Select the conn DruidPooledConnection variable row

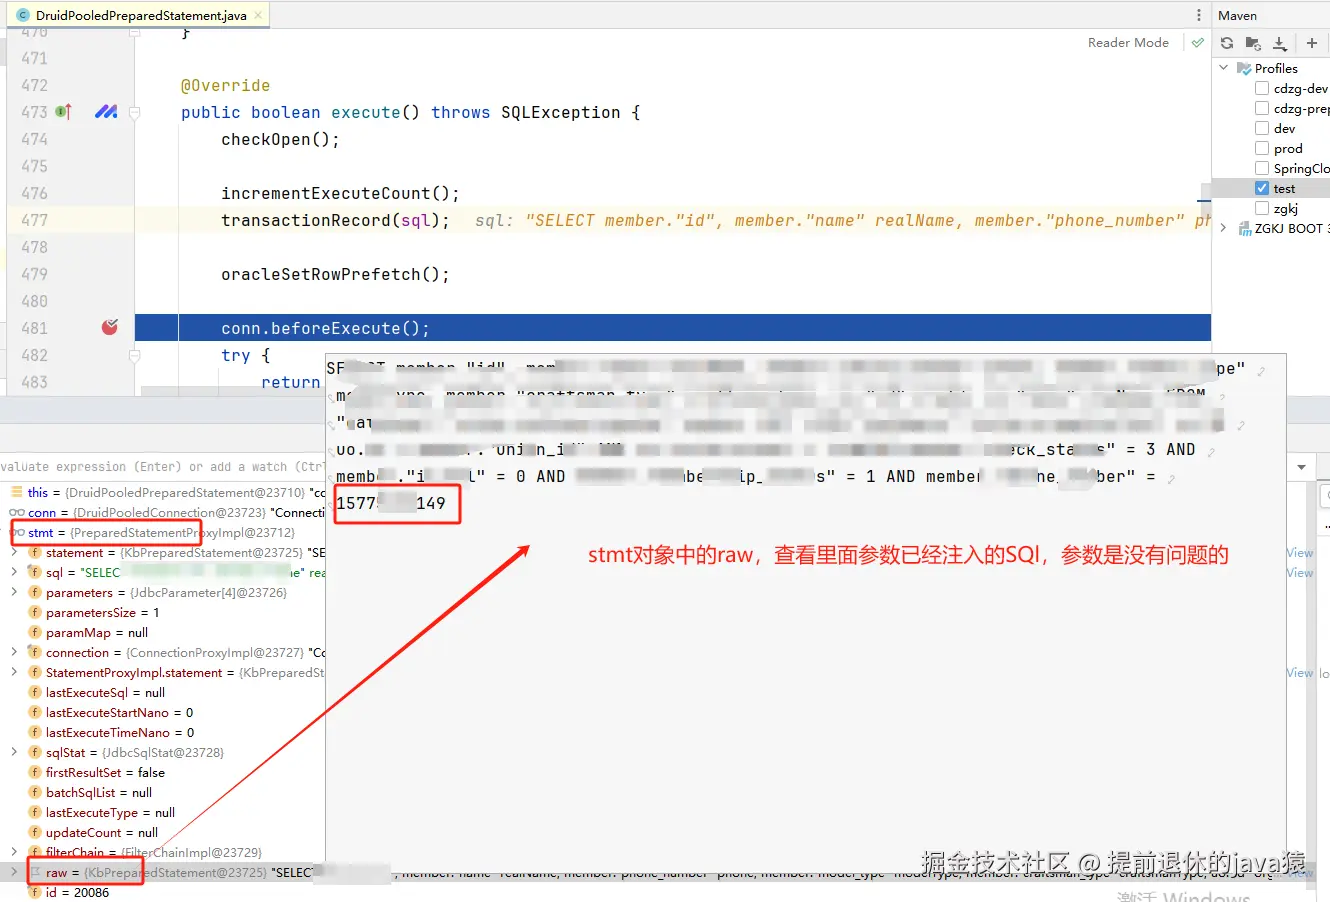pos(163,512)
